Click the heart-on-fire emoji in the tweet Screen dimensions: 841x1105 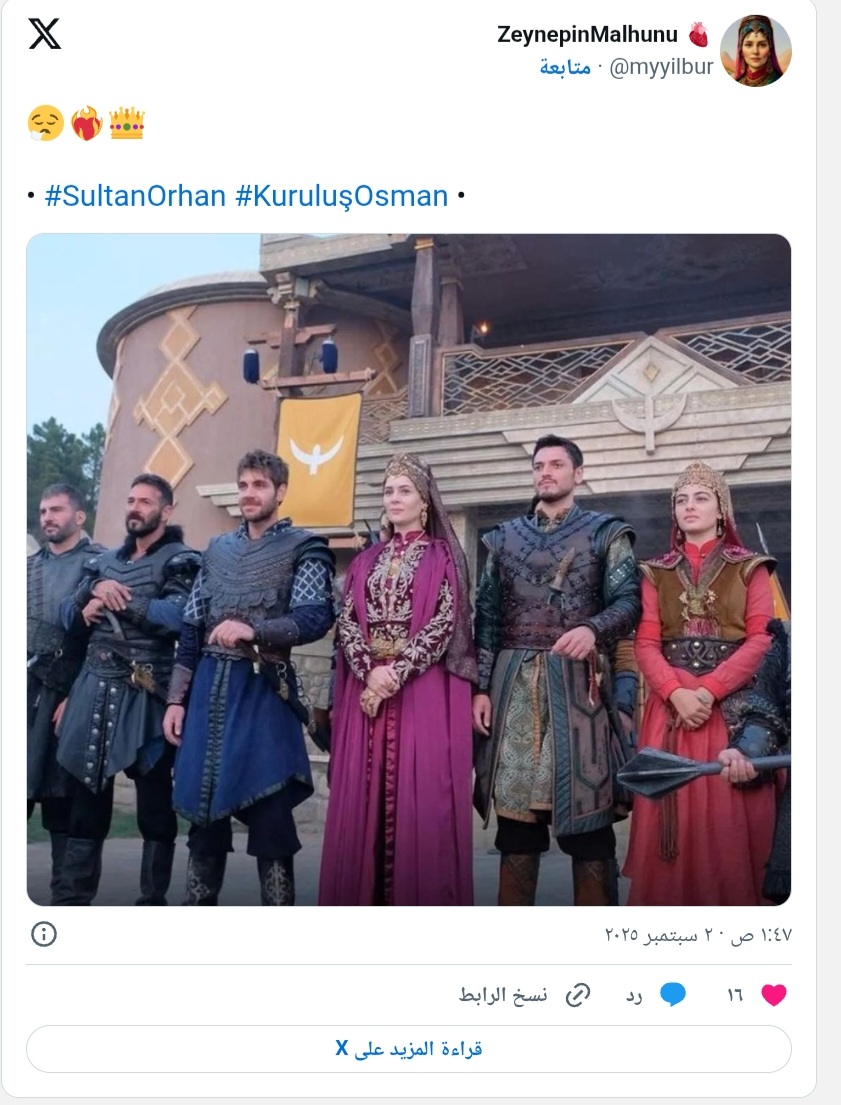pos(86,123)
